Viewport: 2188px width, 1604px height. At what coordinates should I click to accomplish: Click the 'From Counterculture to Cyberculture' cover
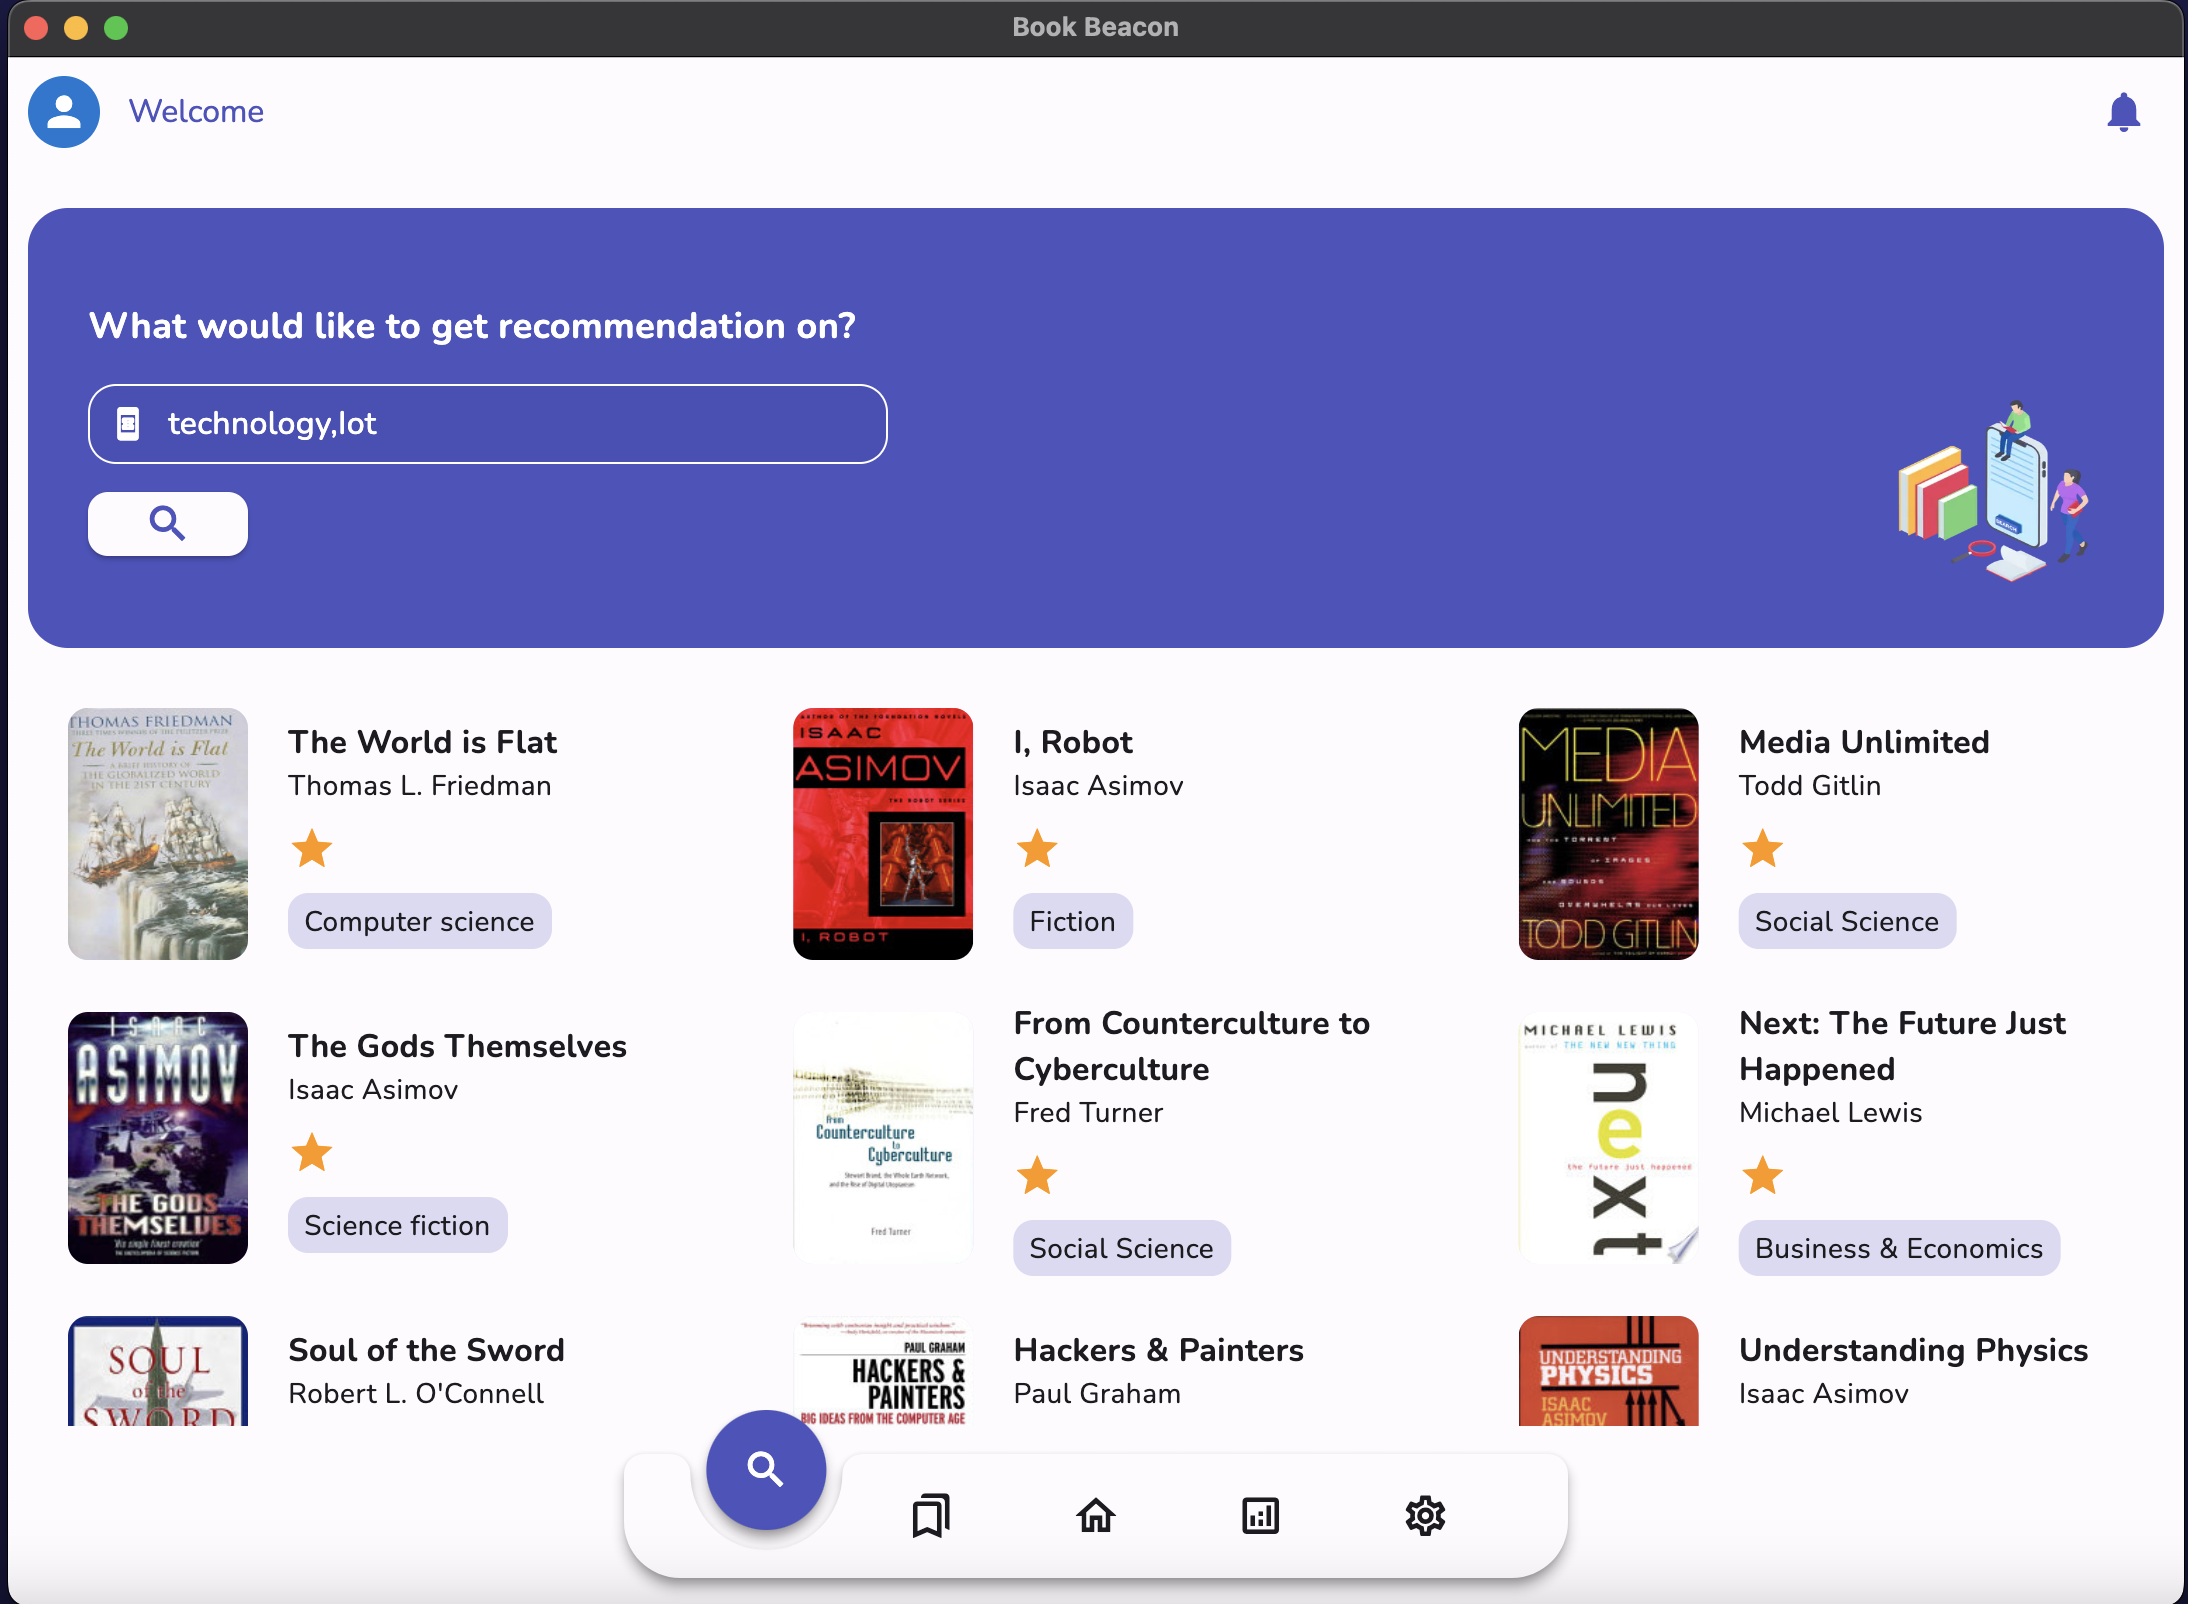[882, 1137]
